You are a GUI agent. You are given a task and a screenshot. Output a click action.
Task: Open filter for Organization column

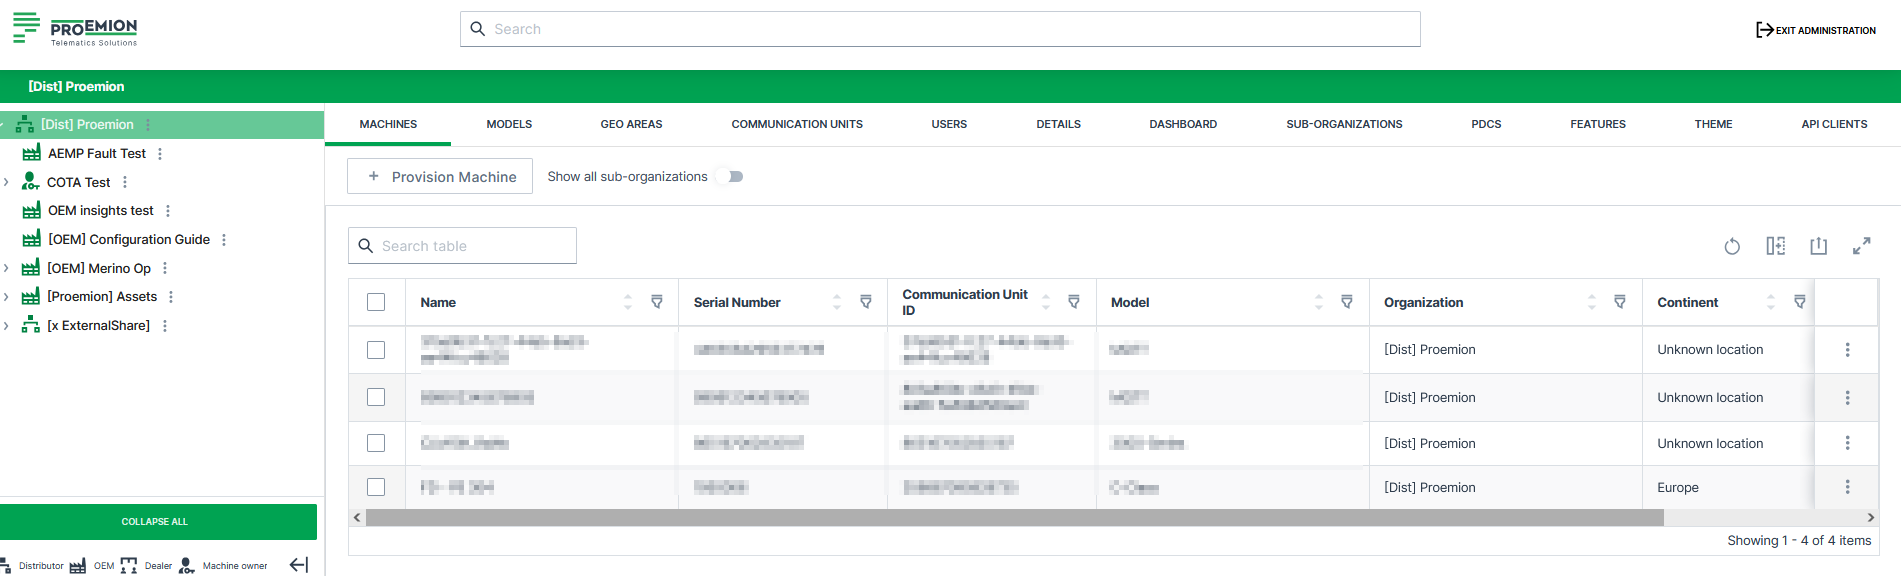pos(1620,302)
